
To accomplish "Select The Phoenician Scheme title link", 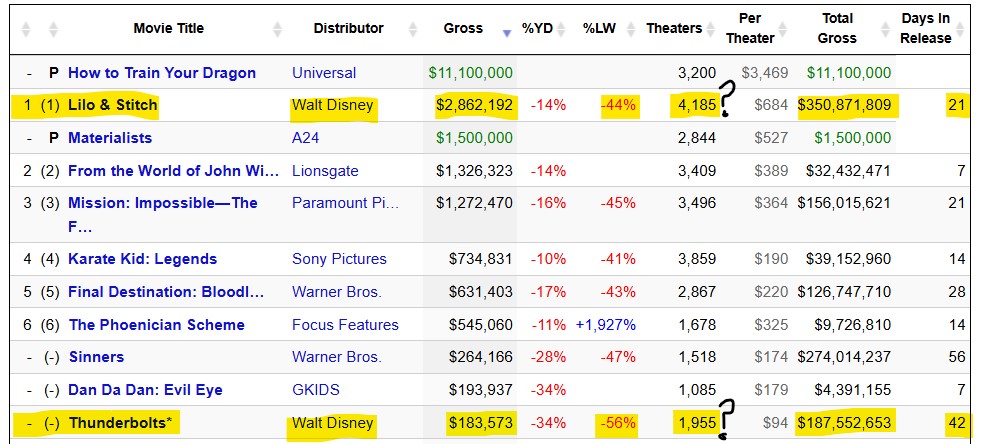I will (x=156, y=325).
